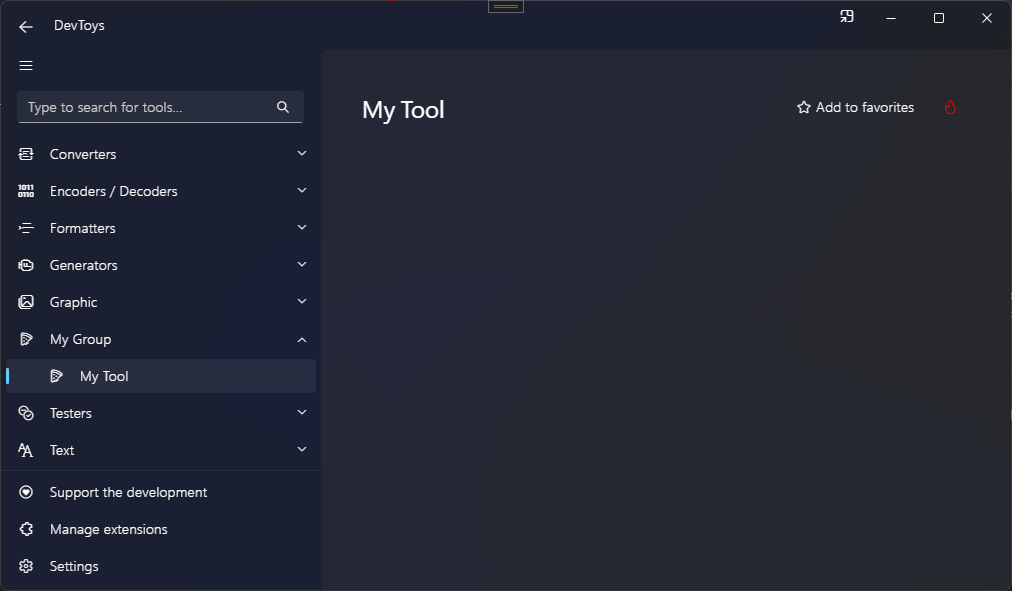Click the heart icon for support
The height and width of the screenshot is (591, 1012).
[x=26, y=492]
